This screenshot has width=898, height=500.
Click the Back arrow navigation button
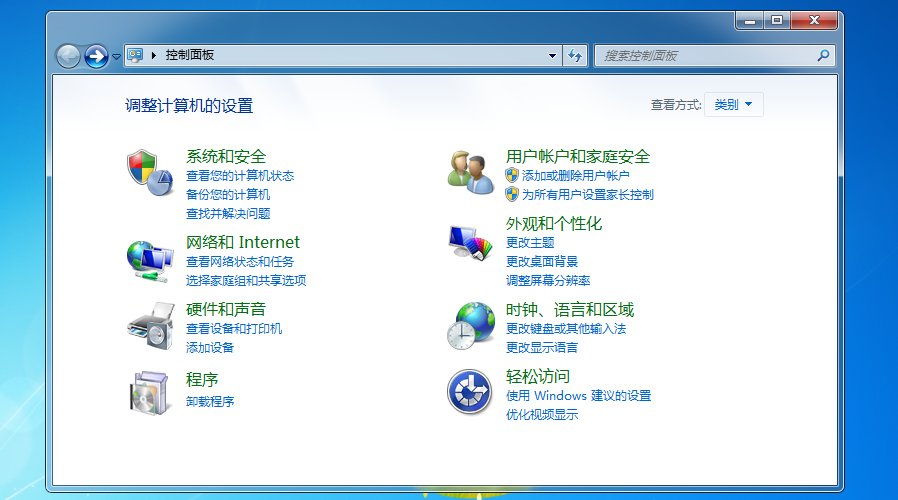coord(68,56)
